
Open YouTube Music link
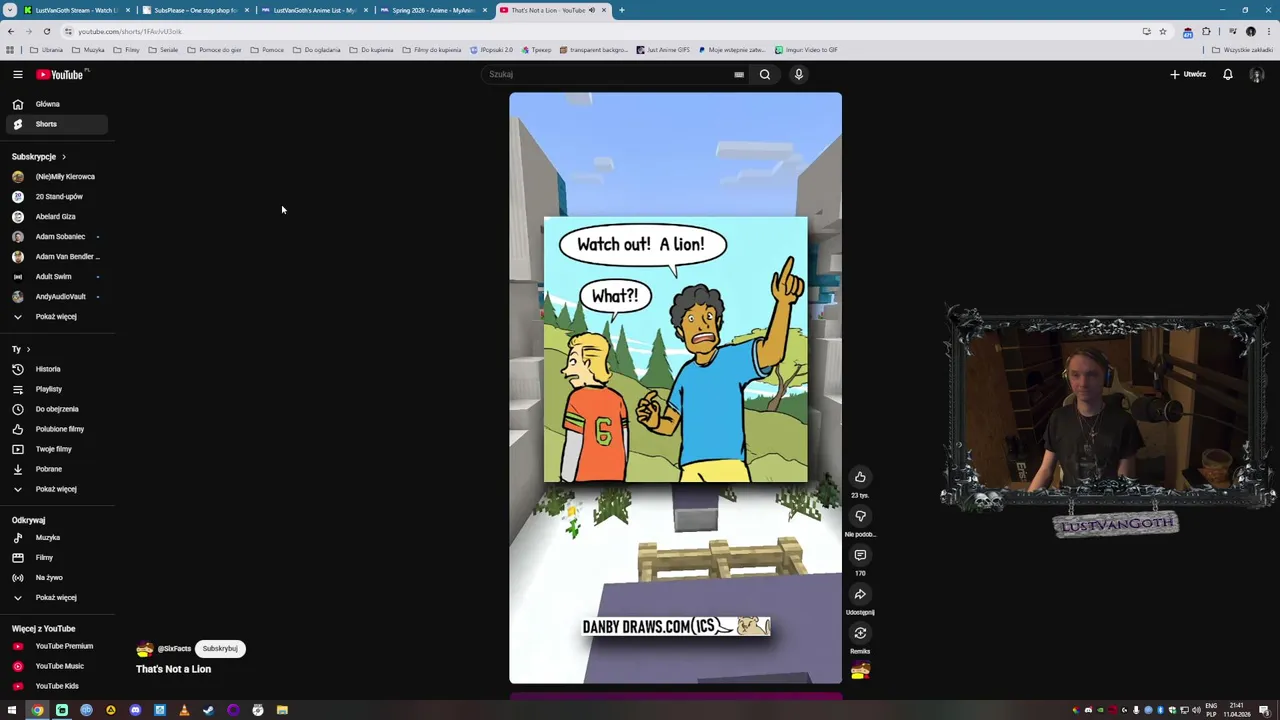click(x=55, y=666)
